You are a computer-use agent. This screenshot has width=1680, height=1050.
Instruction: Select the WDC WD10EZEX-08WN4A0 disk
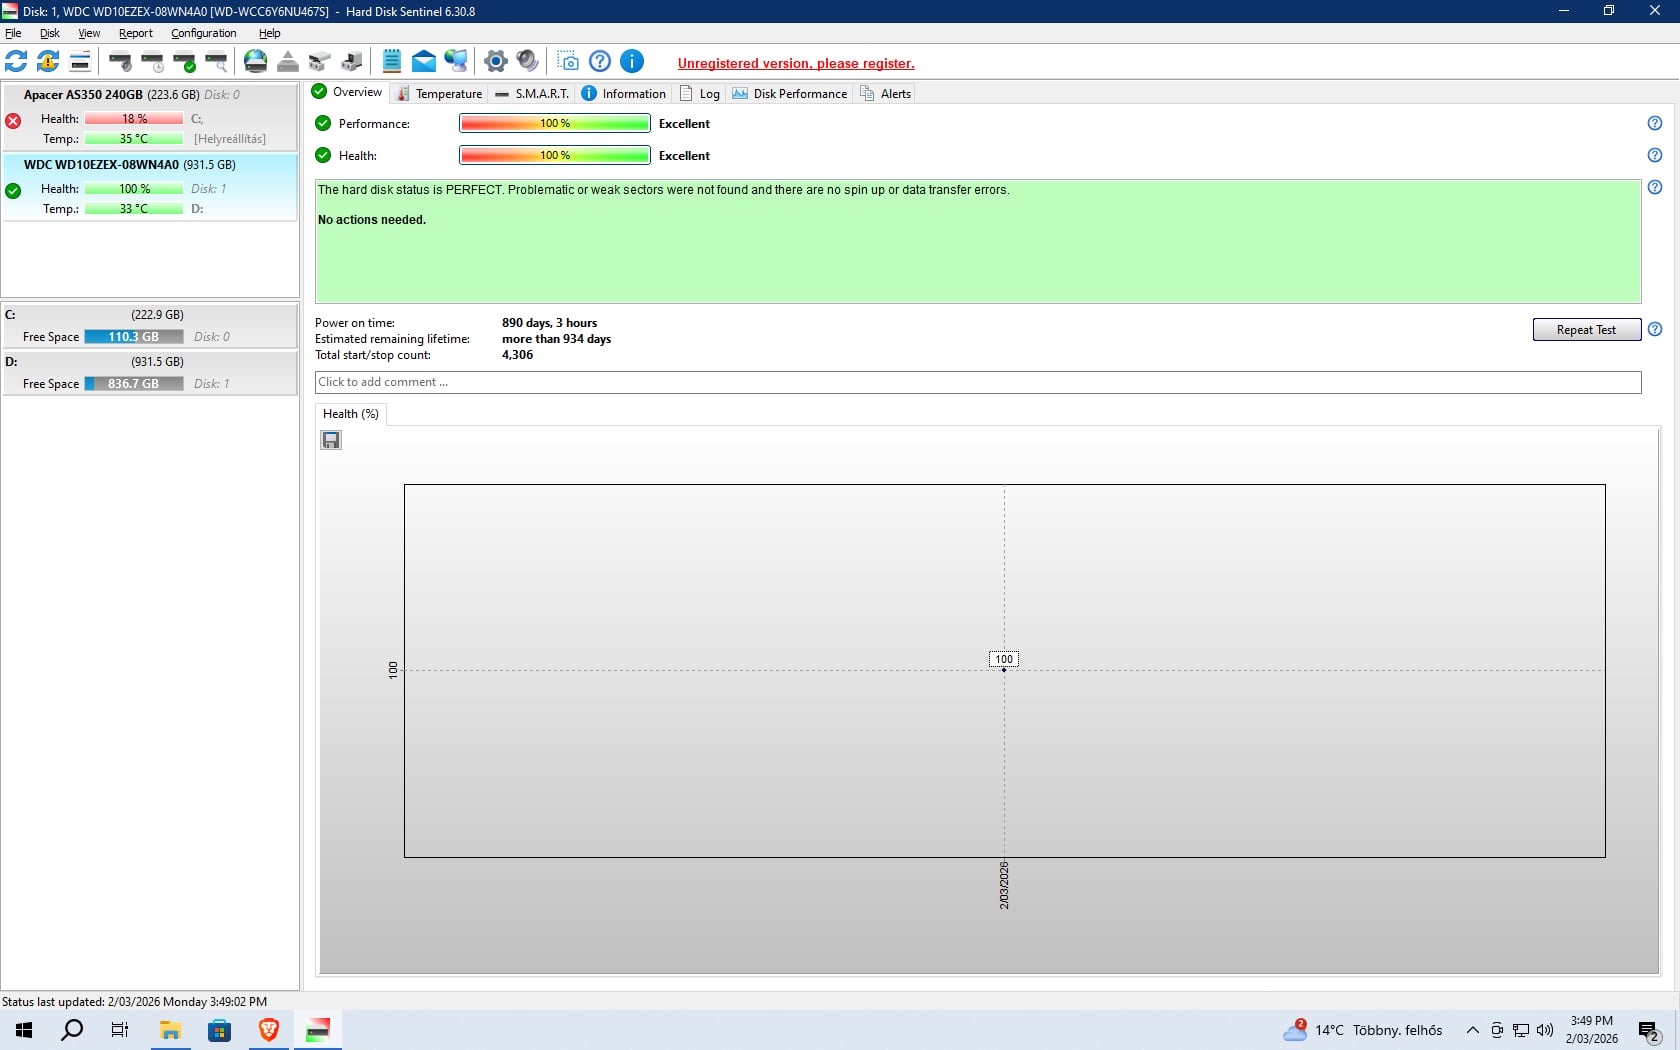[150, 187]
